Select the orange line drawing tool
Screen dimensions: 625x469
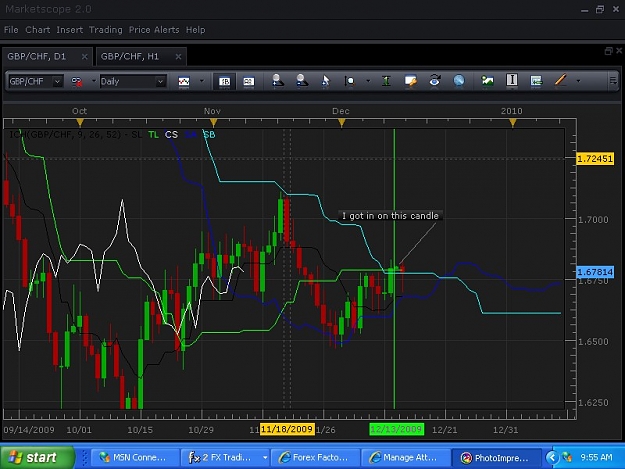pos(560,80)
